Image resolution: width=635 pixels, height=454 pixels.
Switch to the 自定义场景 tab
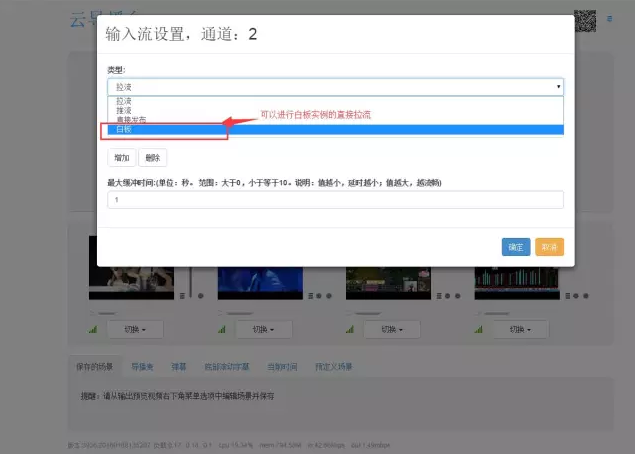tap(334, 367)
